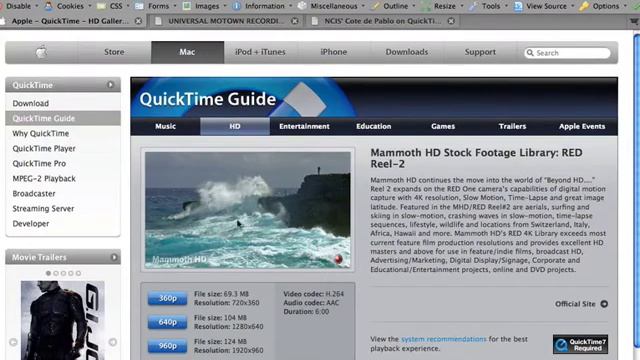Viewport: 640px width, 360px height.
Task: Open MPEG-2 Playback sidebar link
Action: [44, 179]
